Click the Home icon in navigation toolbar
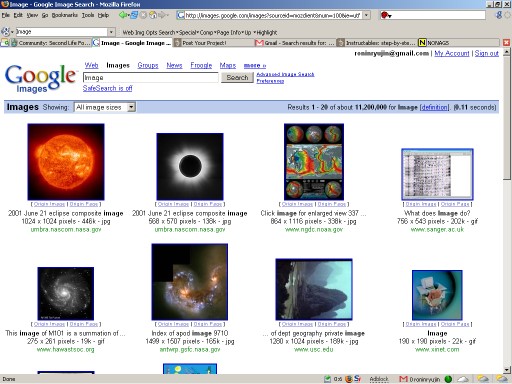Viewport: 512px width, 384px height. point(153,15)
